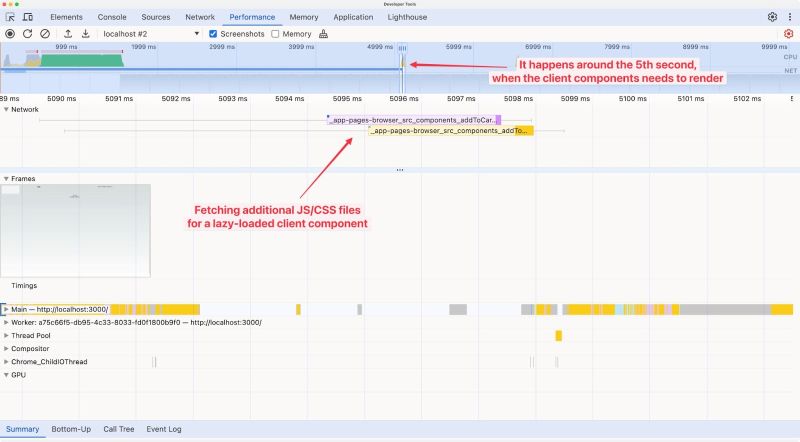Open capture settings red gear icon
This screenshot has height=442, width=800.
coord(788,34)
